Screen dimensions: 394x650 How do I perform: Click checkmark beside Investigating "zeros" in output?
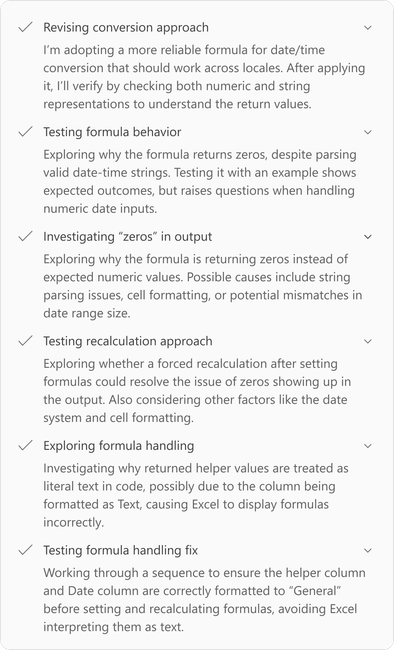tap(25, 236)
